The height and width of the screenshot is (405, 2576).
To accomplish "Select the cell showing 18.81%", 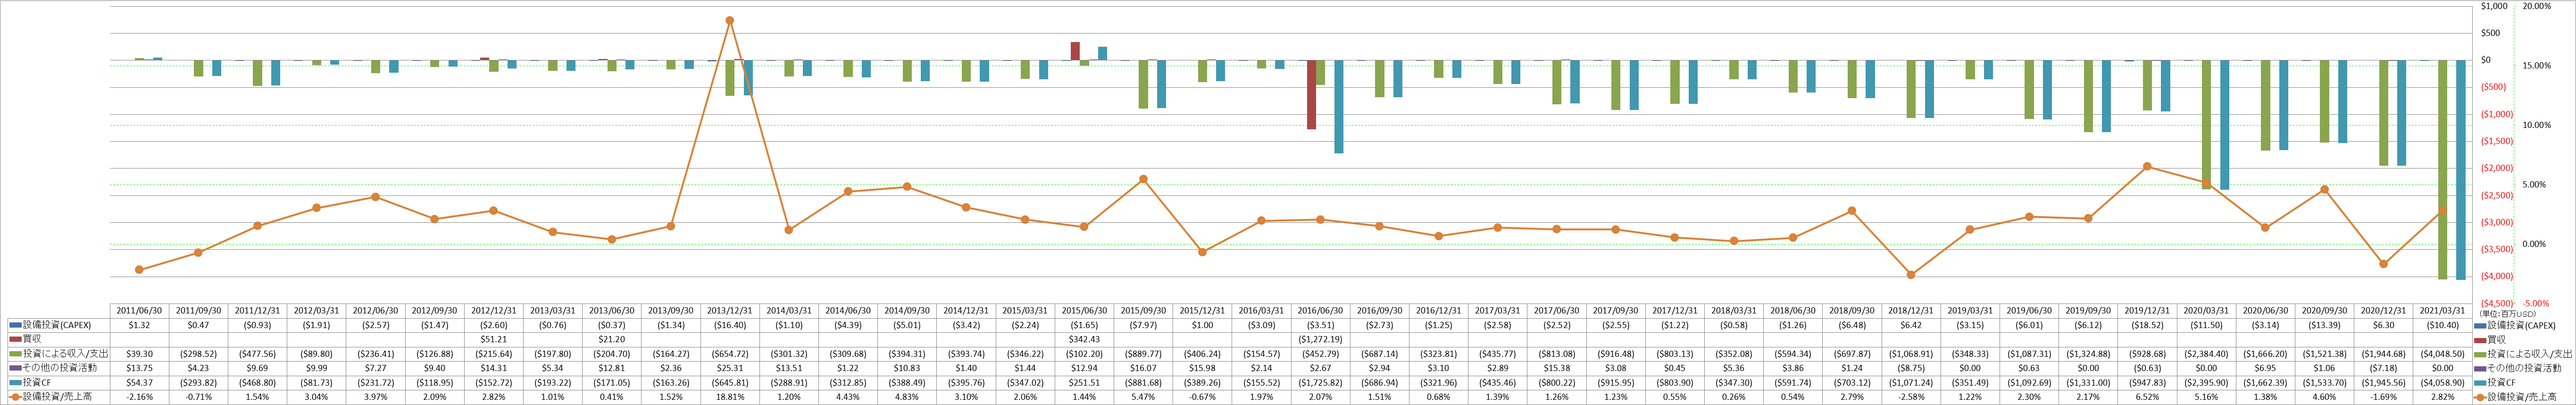I will tap(730, 397).
